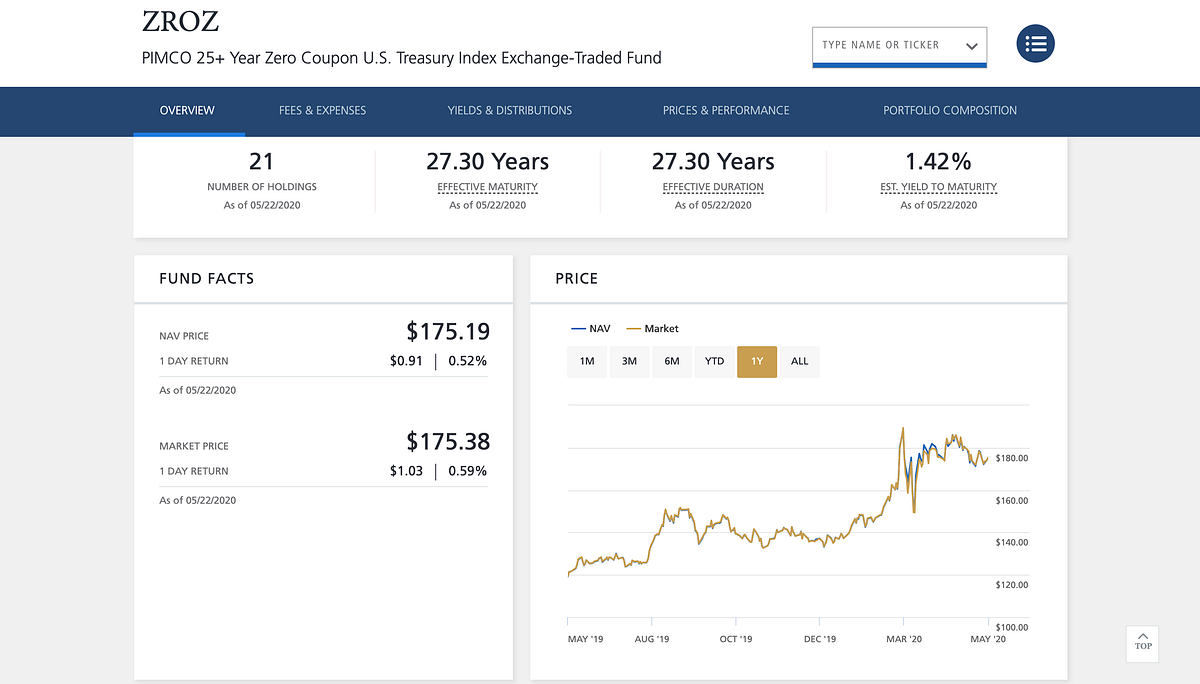The height and width of the screenshot is (684, 1200).
Task: Select the 1M chart period
Action: pos(587,361)
